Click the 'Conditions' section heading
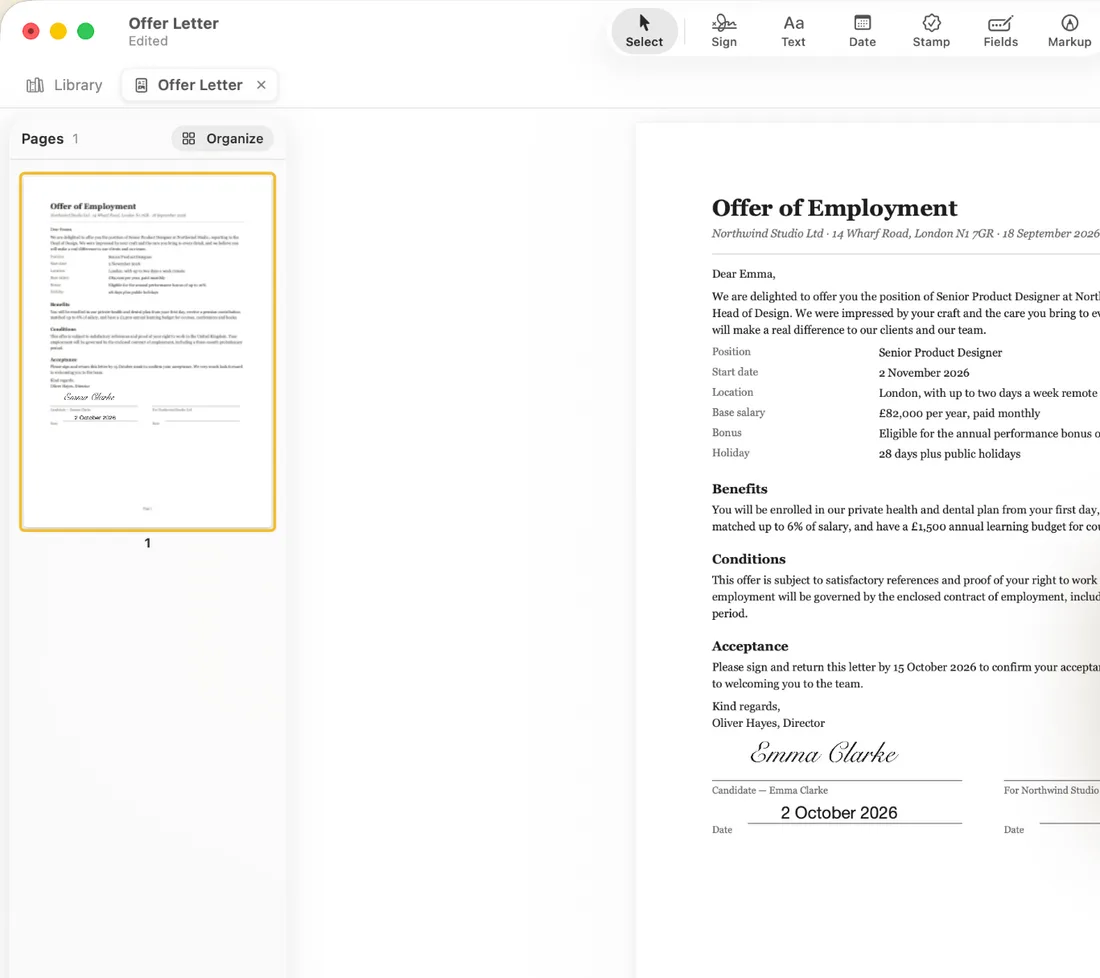This screenshot has width=1100, height=978. pos(749,559)
